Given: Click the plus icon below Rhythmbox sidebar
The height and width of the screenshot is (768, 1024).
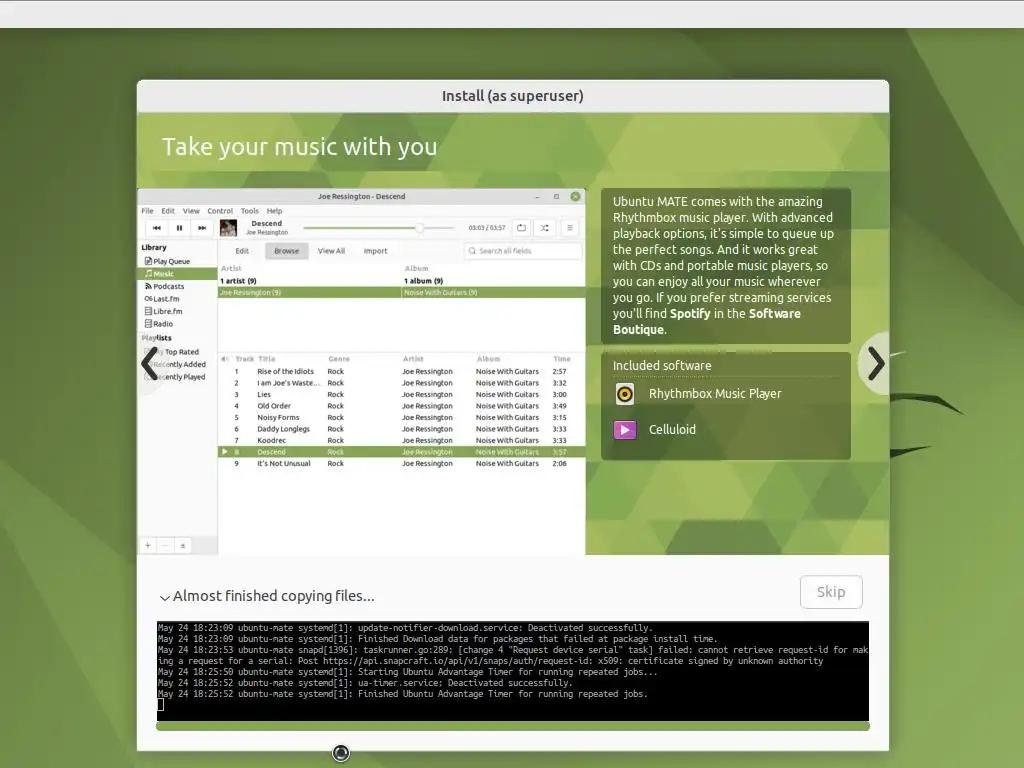Looking at the screenshot, I should pyautogui.click(x=148, y=545).
